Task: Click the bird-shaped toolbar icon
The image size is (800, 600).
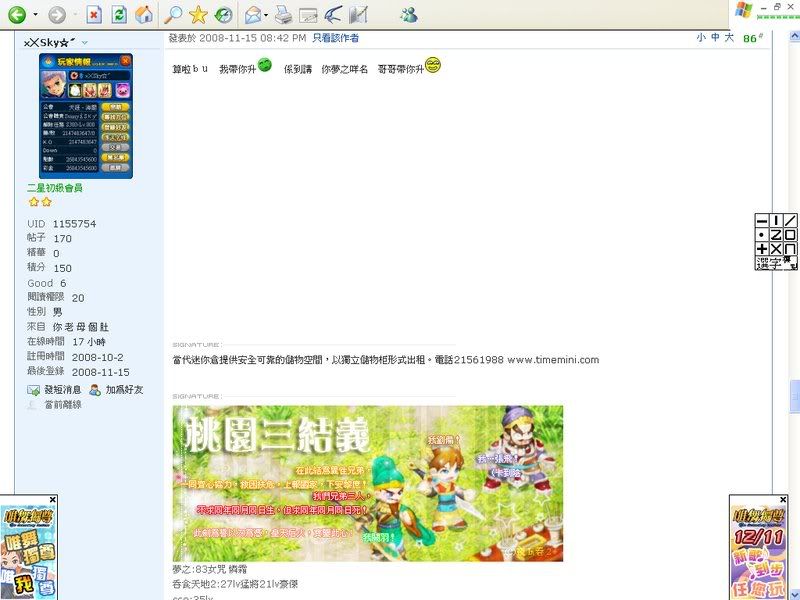Action: (x=333, y=15)
